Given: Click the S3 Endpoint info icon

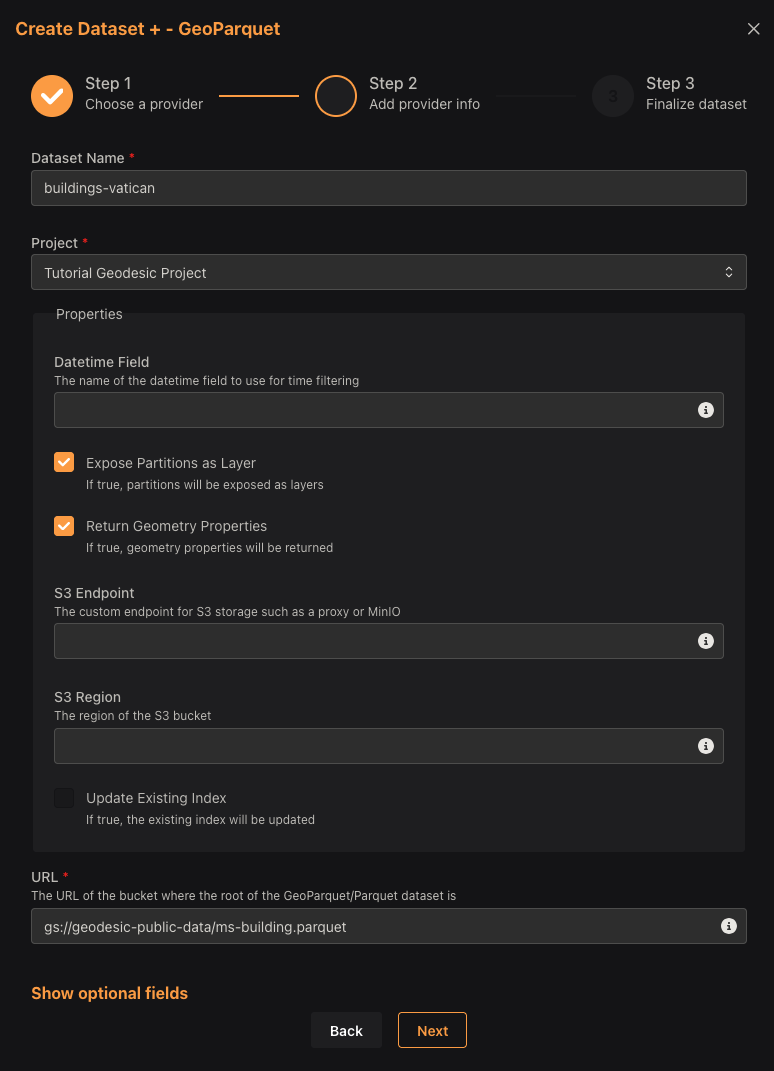Looking at the screenshot, I should point(706,641).
